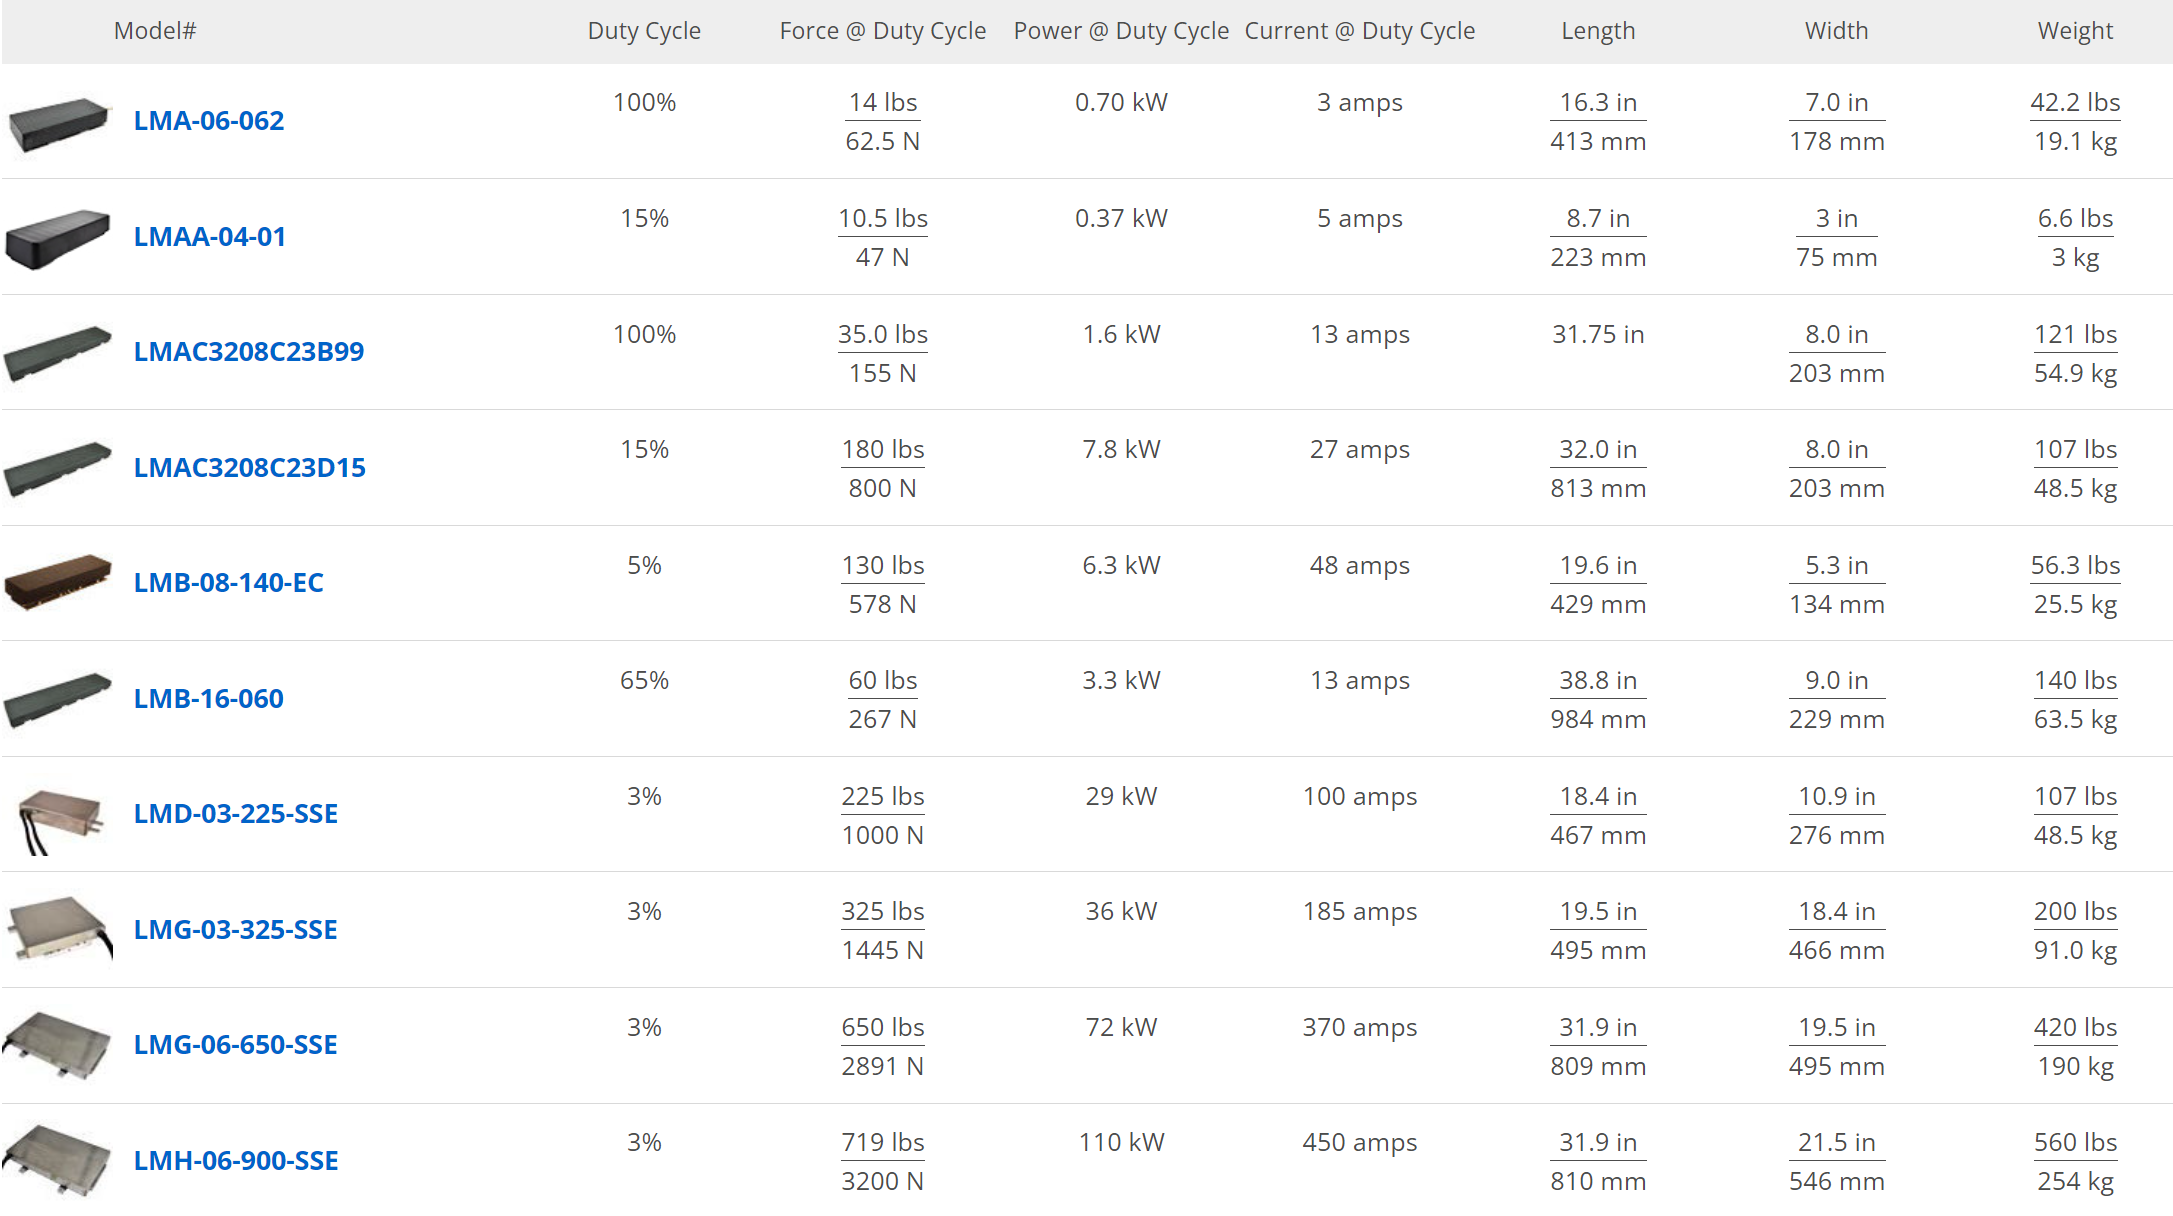Click the Weight column header
Screen dimensions: 2173x1216
(2075, 31)
